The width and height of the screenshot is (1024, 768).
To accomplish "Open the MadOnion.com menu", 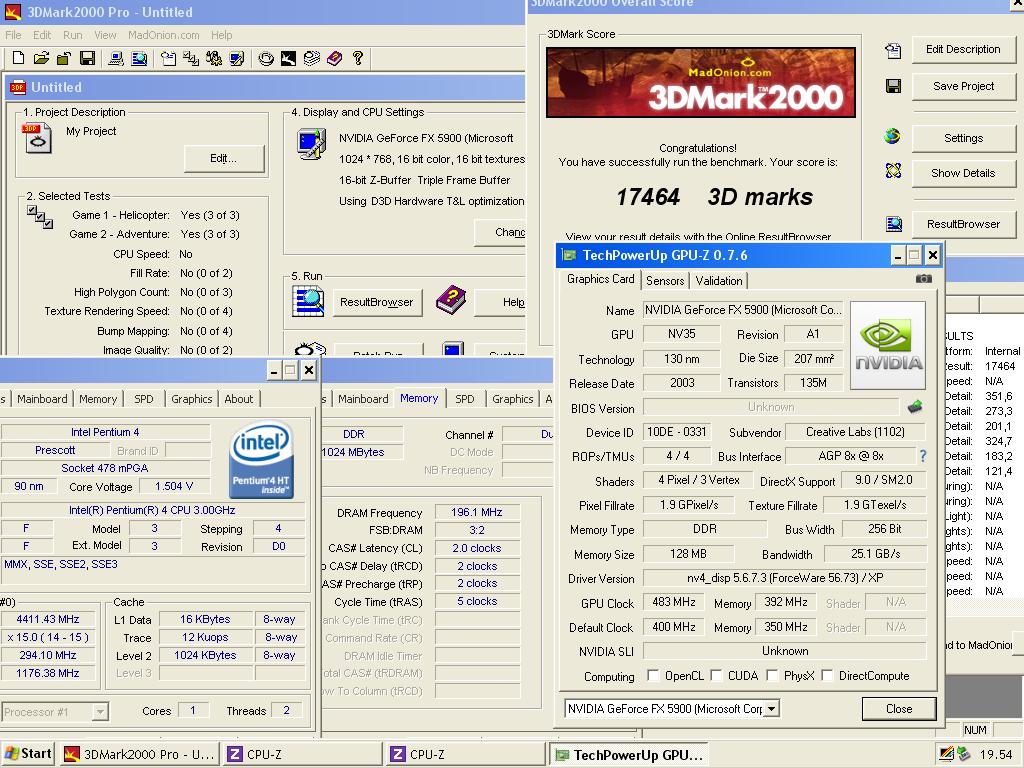I will (163, 35).
